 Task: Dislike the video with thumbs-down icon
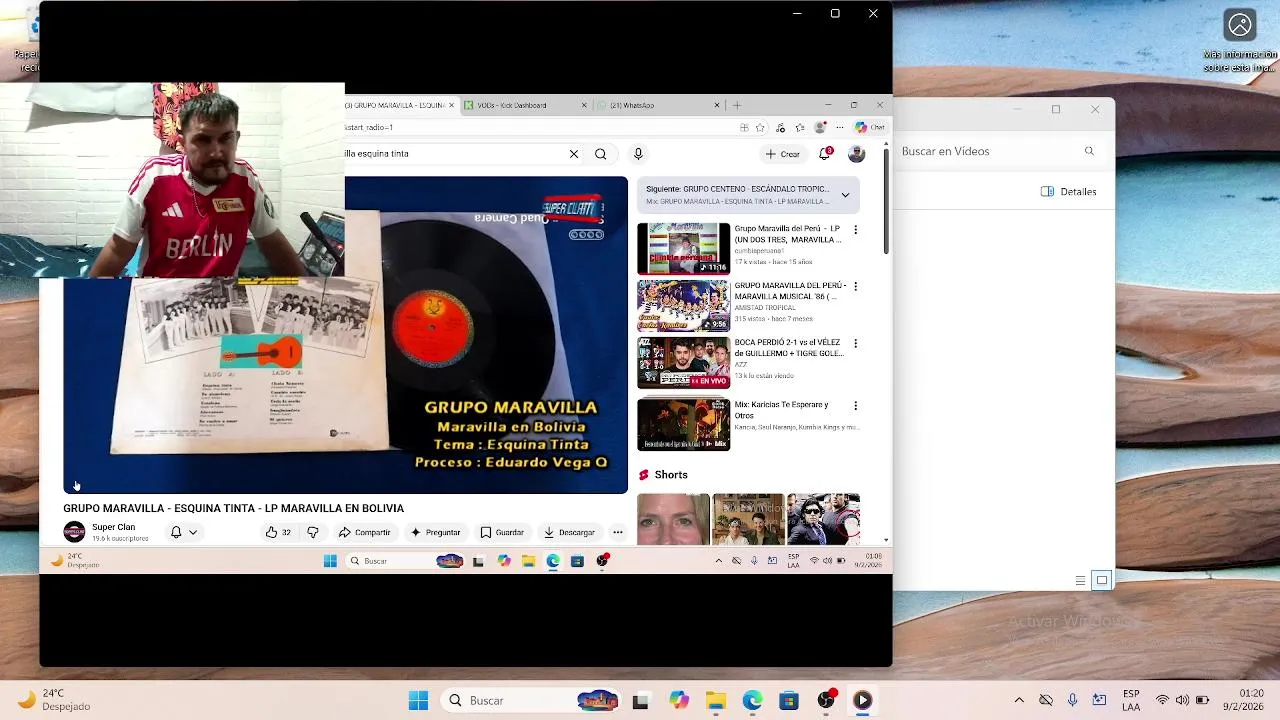pos(312,532)
